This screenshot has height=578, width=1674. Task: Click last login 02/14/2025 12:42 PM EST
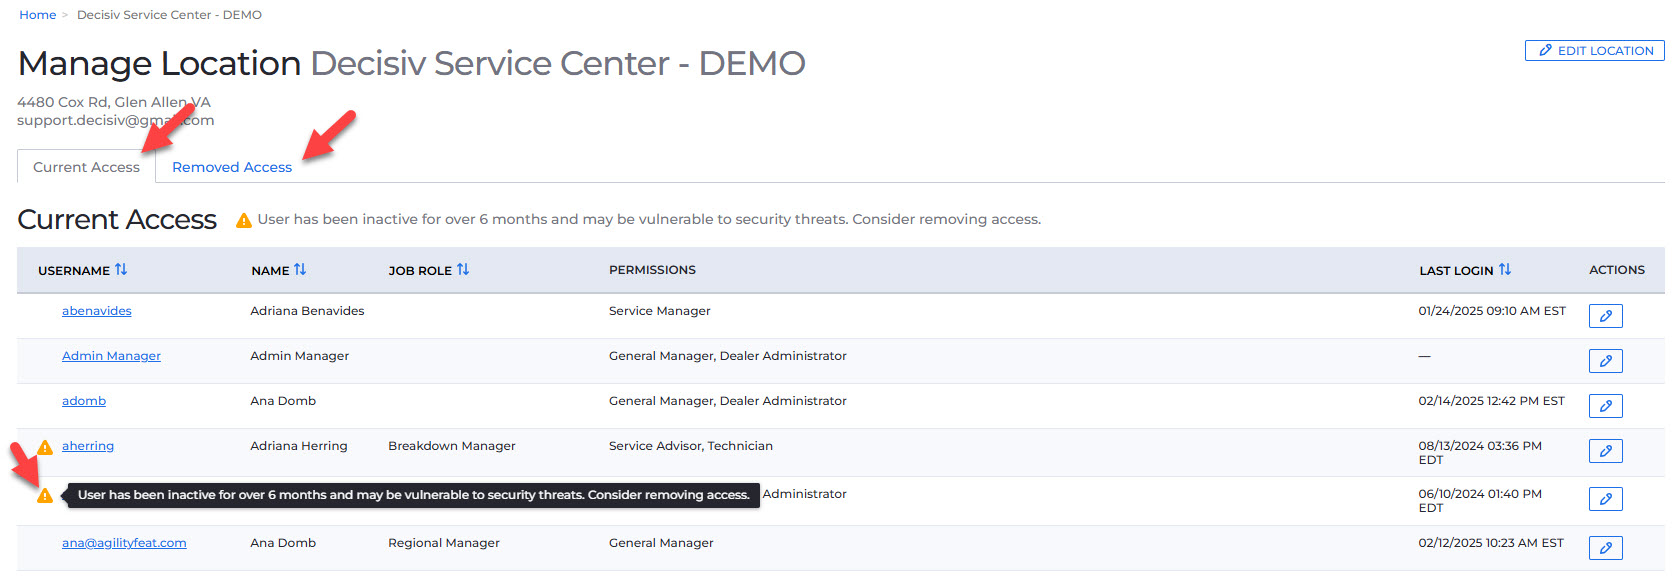(1492, 401)
